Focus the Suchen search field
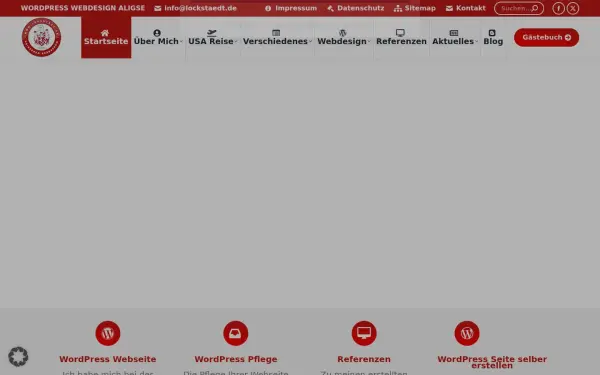The image size is (600, 375). [519, 8]
